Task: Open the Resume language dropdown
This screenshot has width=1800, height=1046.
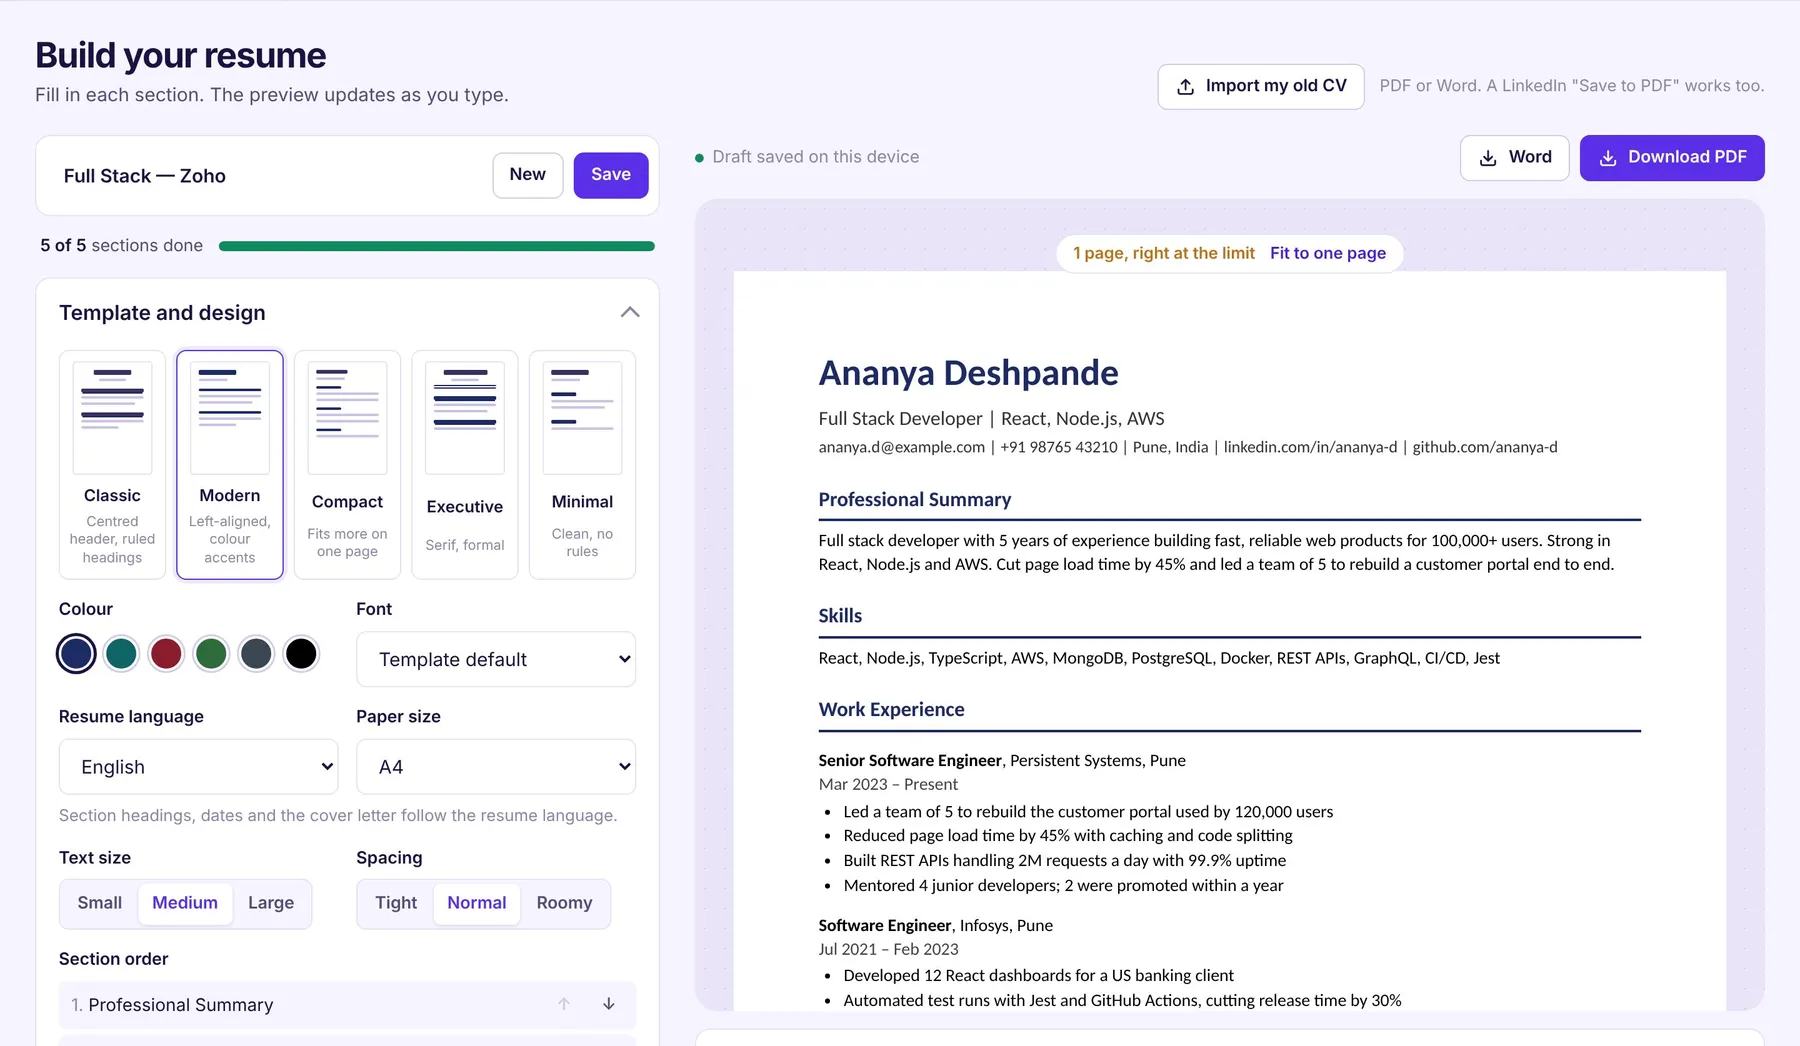Action: pos(198,767)
